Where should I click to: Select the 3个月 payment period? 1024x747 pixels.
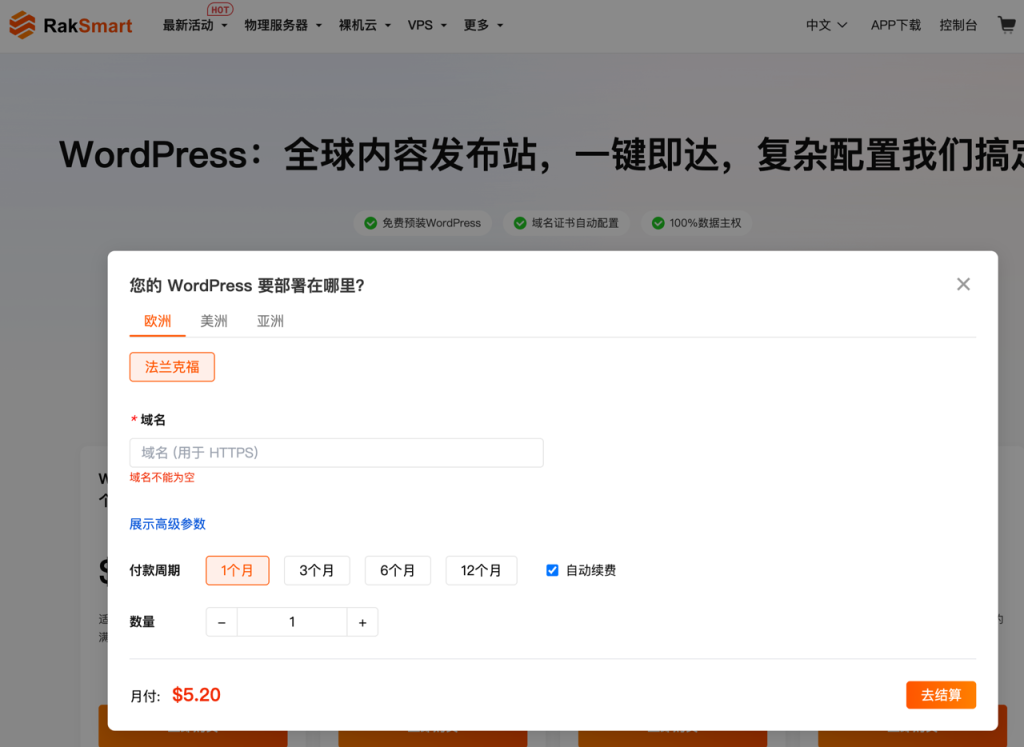coord(317,570)
